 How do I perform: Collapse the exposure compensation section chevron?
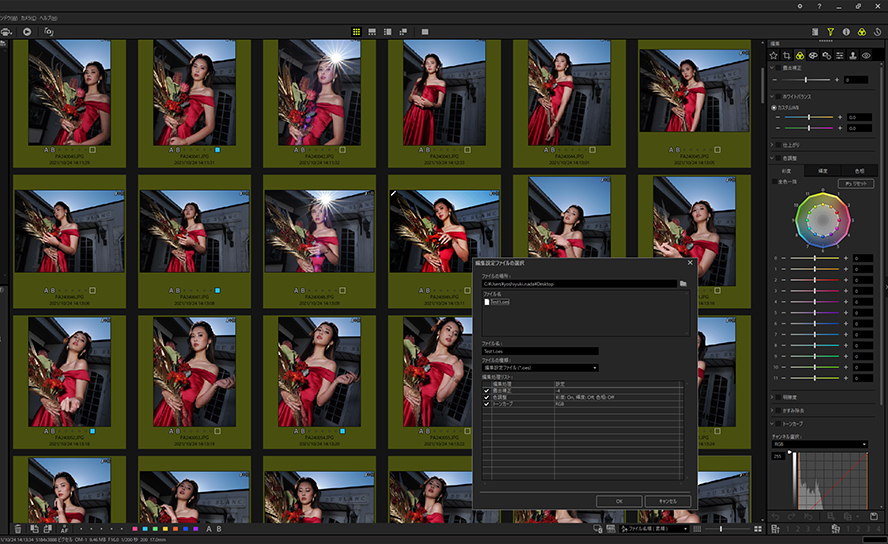(772, 67)
